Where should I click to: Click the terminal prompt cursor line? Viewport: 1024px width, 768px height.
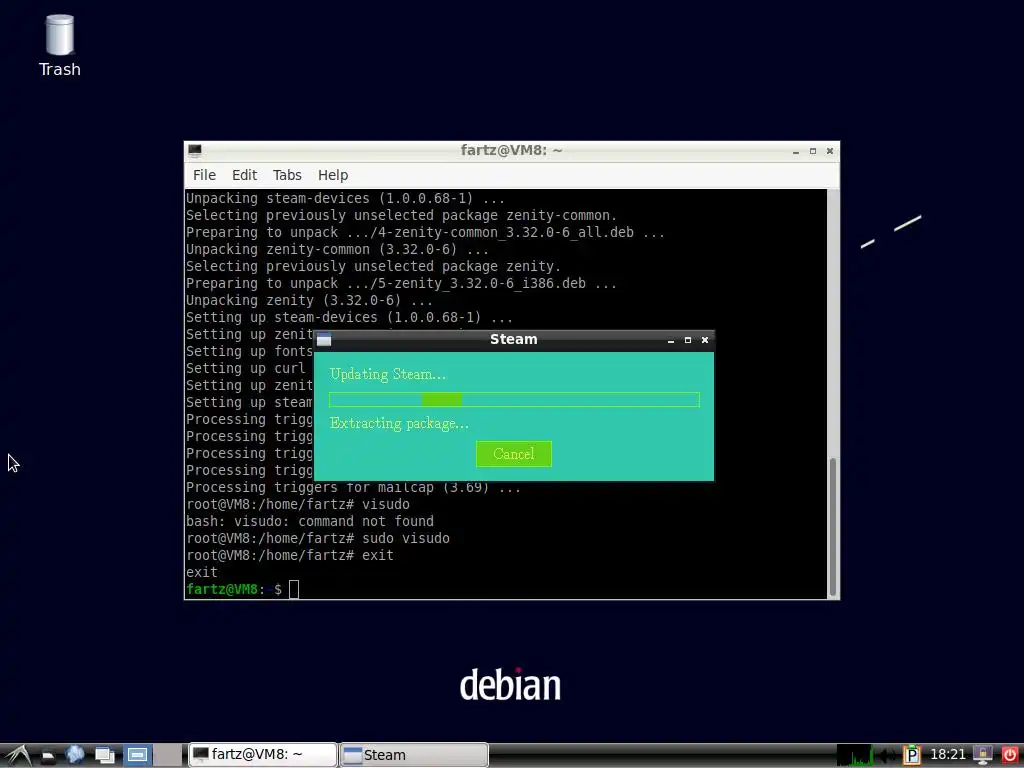(242, 589)
